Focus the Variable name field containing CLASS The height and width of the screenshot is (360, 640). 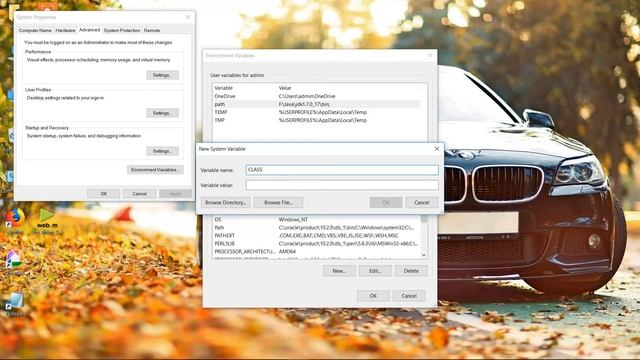[342, 170]
